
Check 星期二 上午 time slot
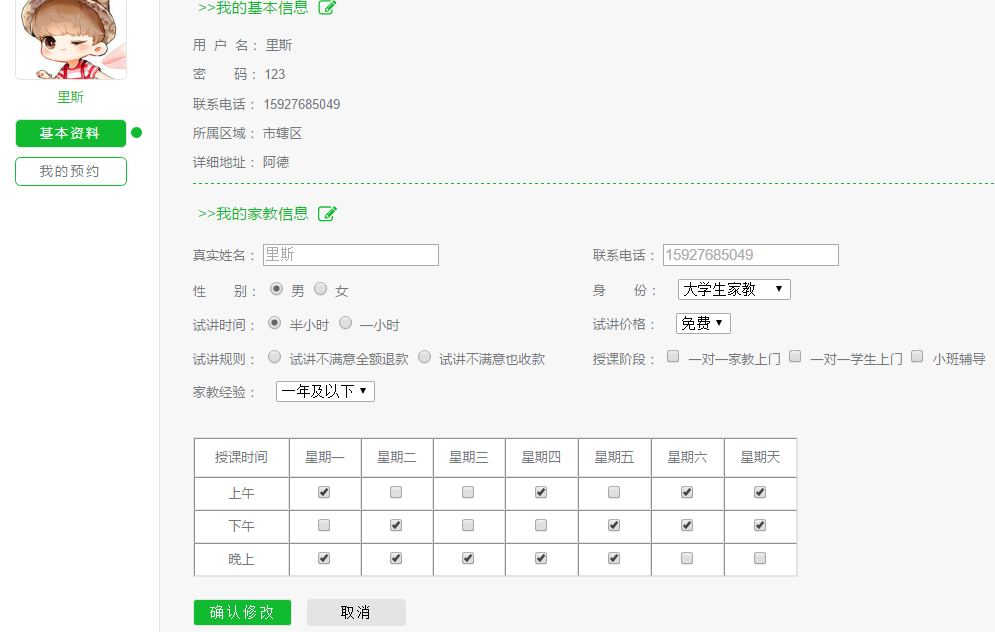[x=396, y=492]
